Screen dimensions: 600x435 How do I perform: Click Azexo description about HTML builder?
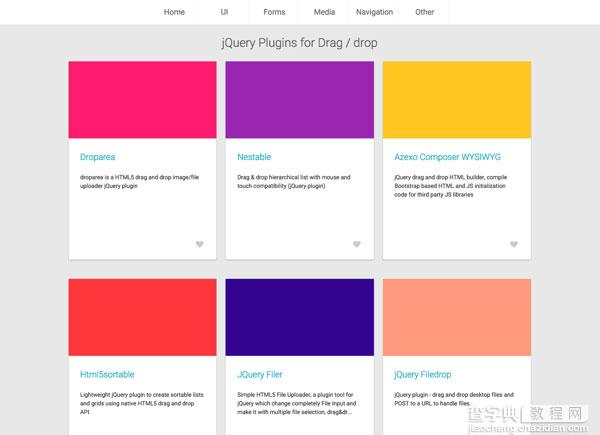[450, 186]
